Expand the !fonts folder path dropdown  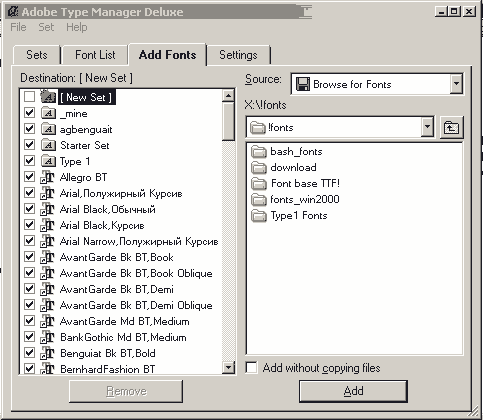427,127
